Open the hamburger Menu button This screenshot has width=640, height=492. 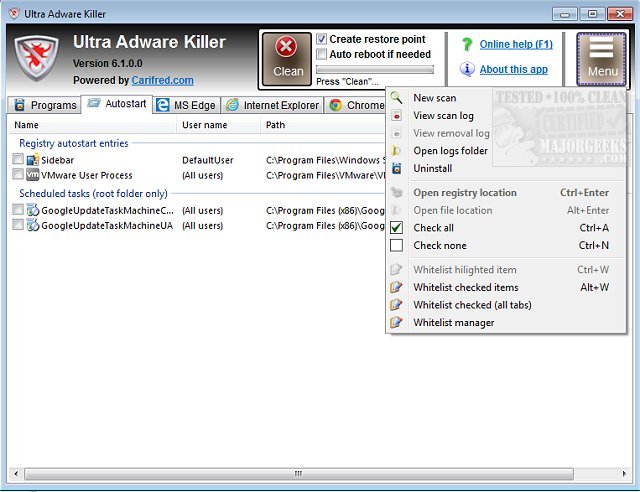601,59
